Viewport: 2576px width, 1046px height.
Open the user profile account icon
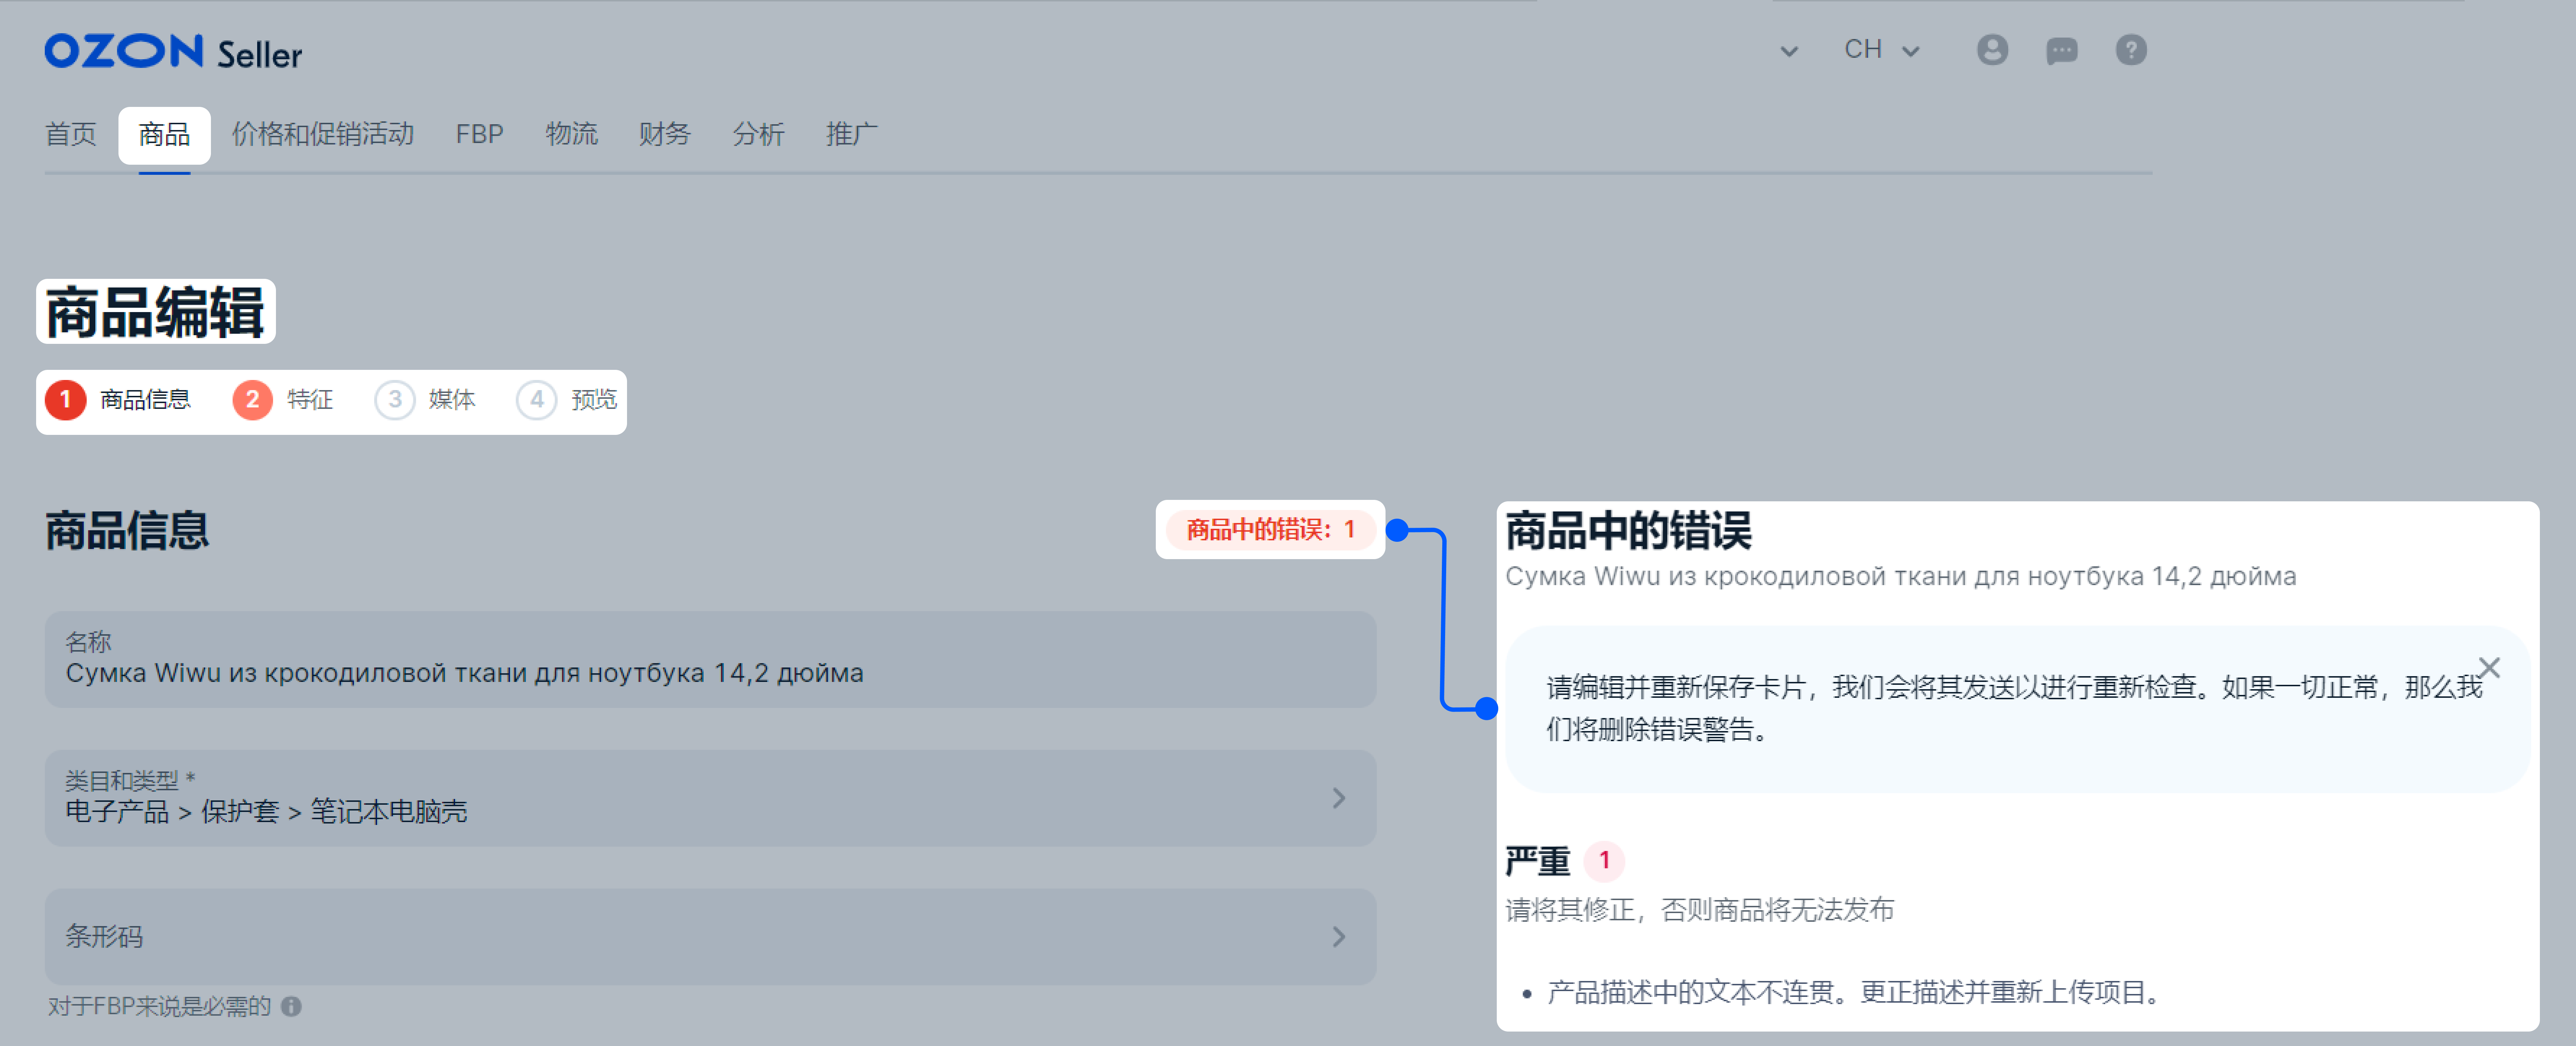tap(1992, 50)
